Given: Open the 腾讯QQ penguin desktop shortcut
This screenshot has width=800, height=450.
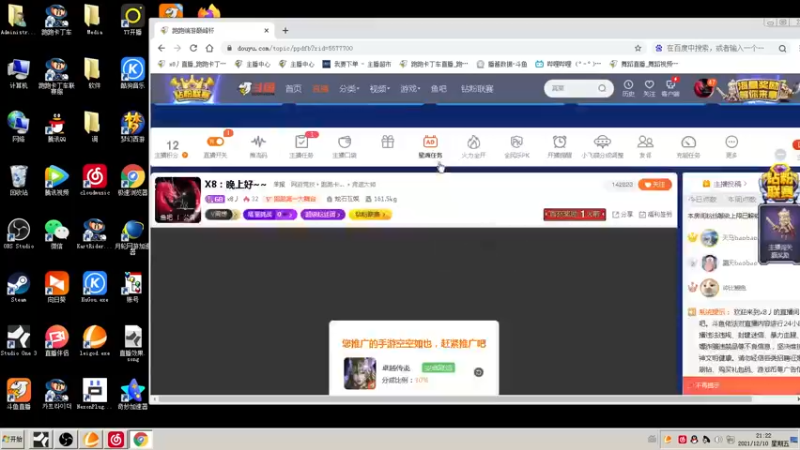Looking at the screenshot, I should point(56,127).
